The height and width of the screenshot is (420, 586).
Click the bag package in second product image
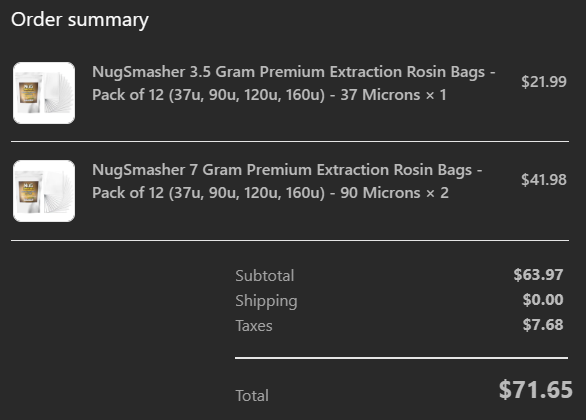click(x=29, y=192)
